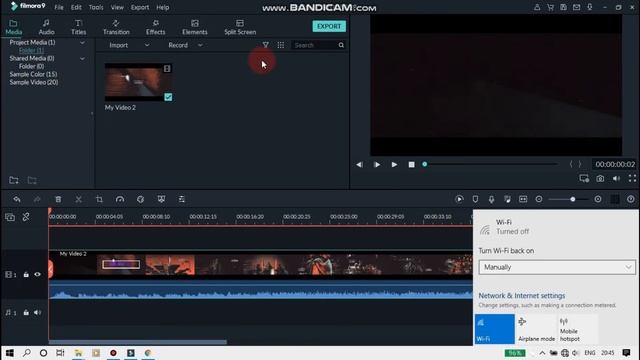Open the Speed control tool
The image size is (640, 360).
pyautogui.click(x=120, y=199)
